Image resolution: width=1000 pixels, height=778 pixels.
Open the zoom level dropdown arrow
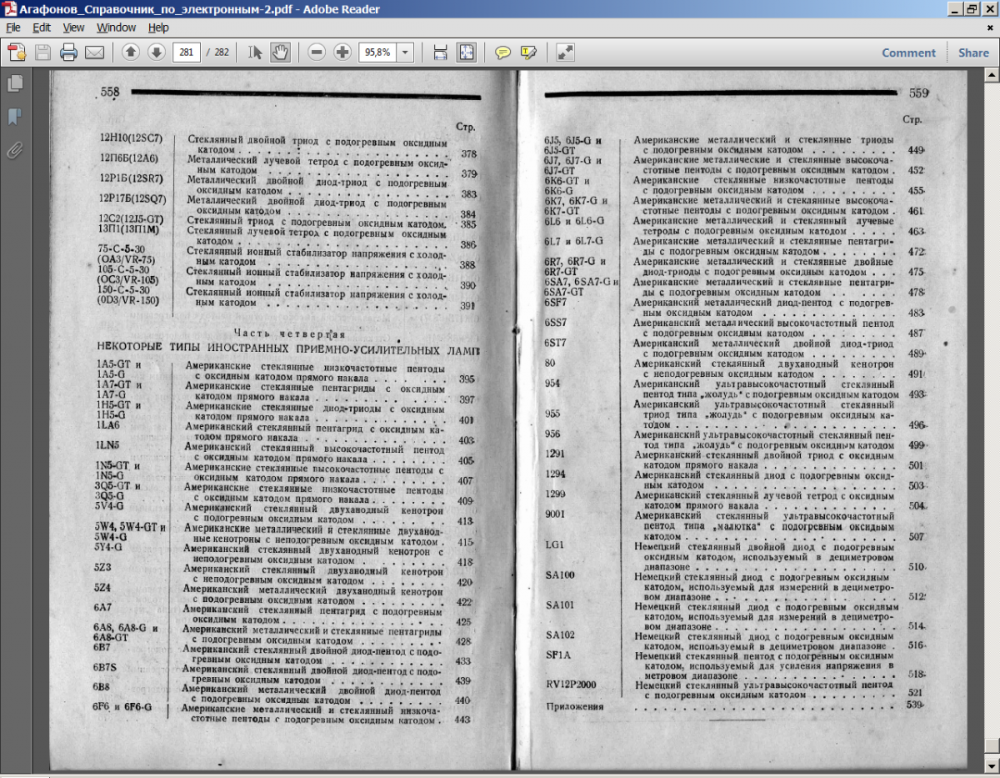click(405, 52)
